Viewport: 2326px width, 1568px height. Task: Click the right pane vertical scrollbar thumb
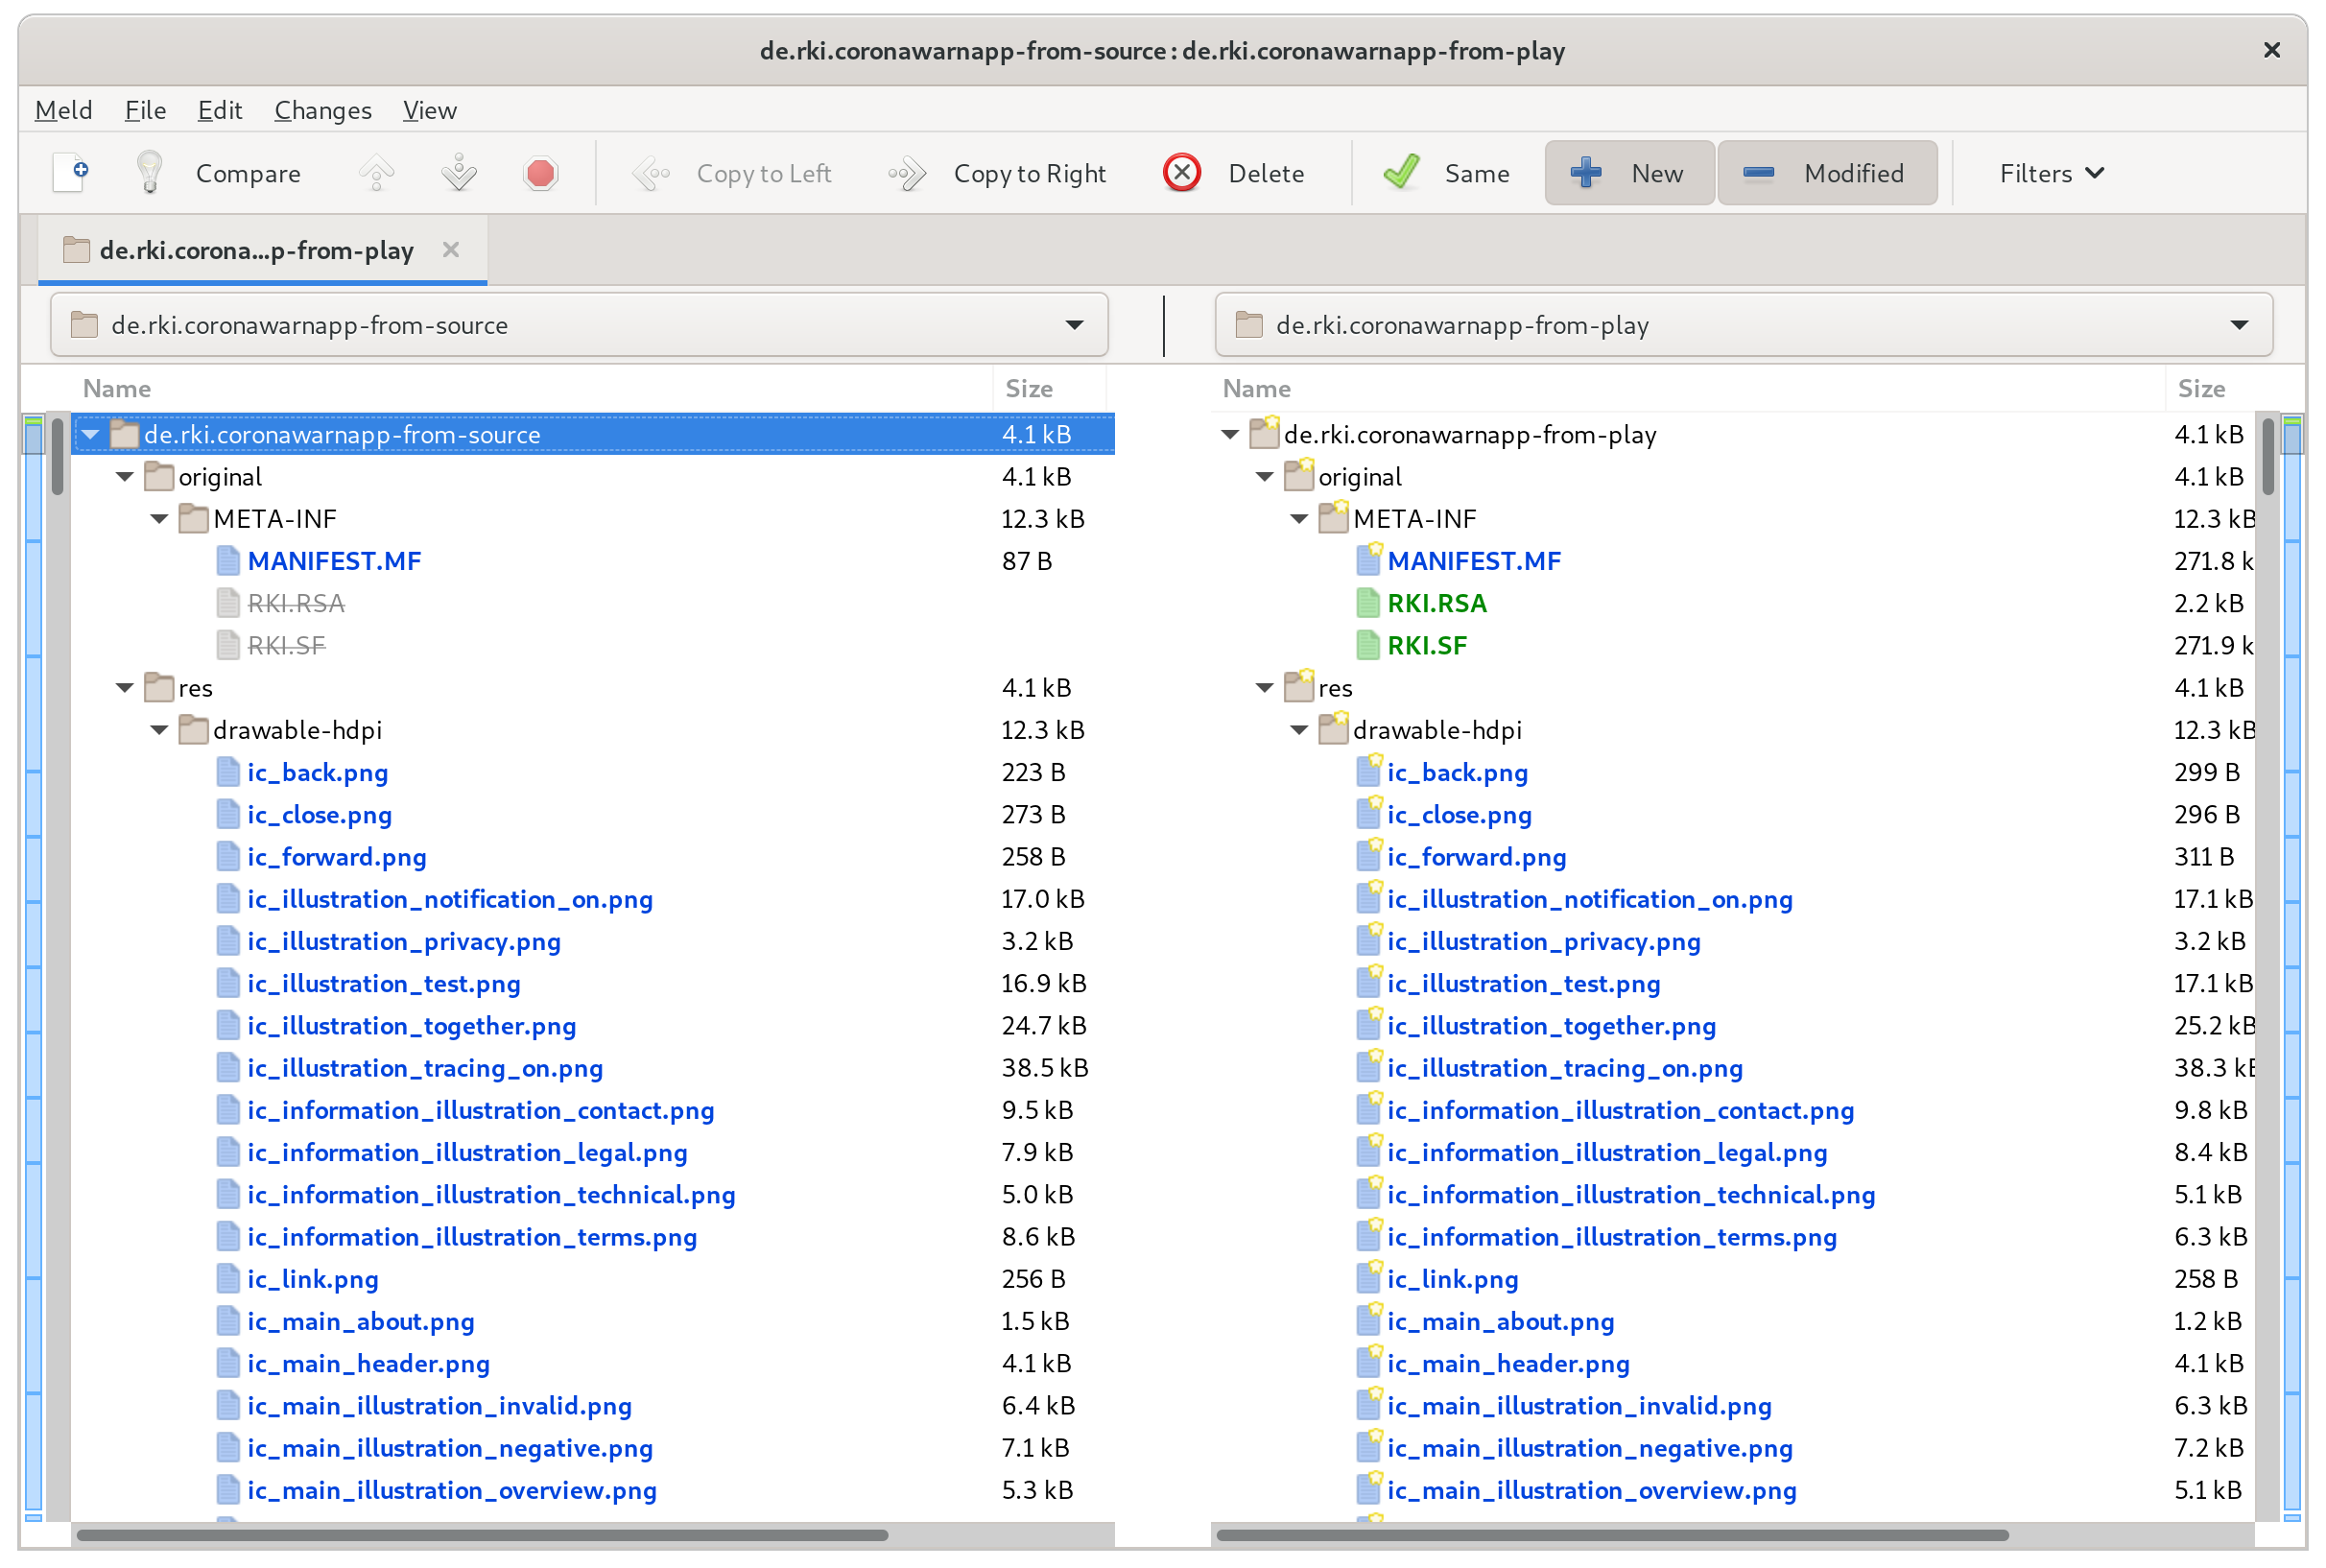click(2268, 457)
